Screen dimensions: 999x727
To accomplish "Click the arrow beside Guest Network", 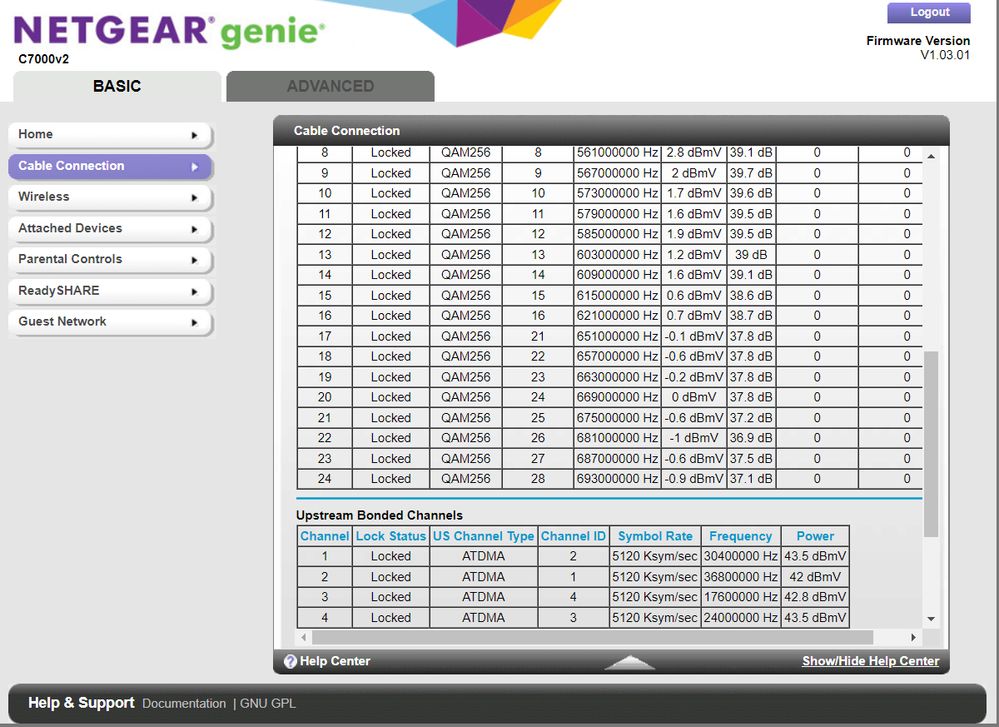I will coord(195,322).
